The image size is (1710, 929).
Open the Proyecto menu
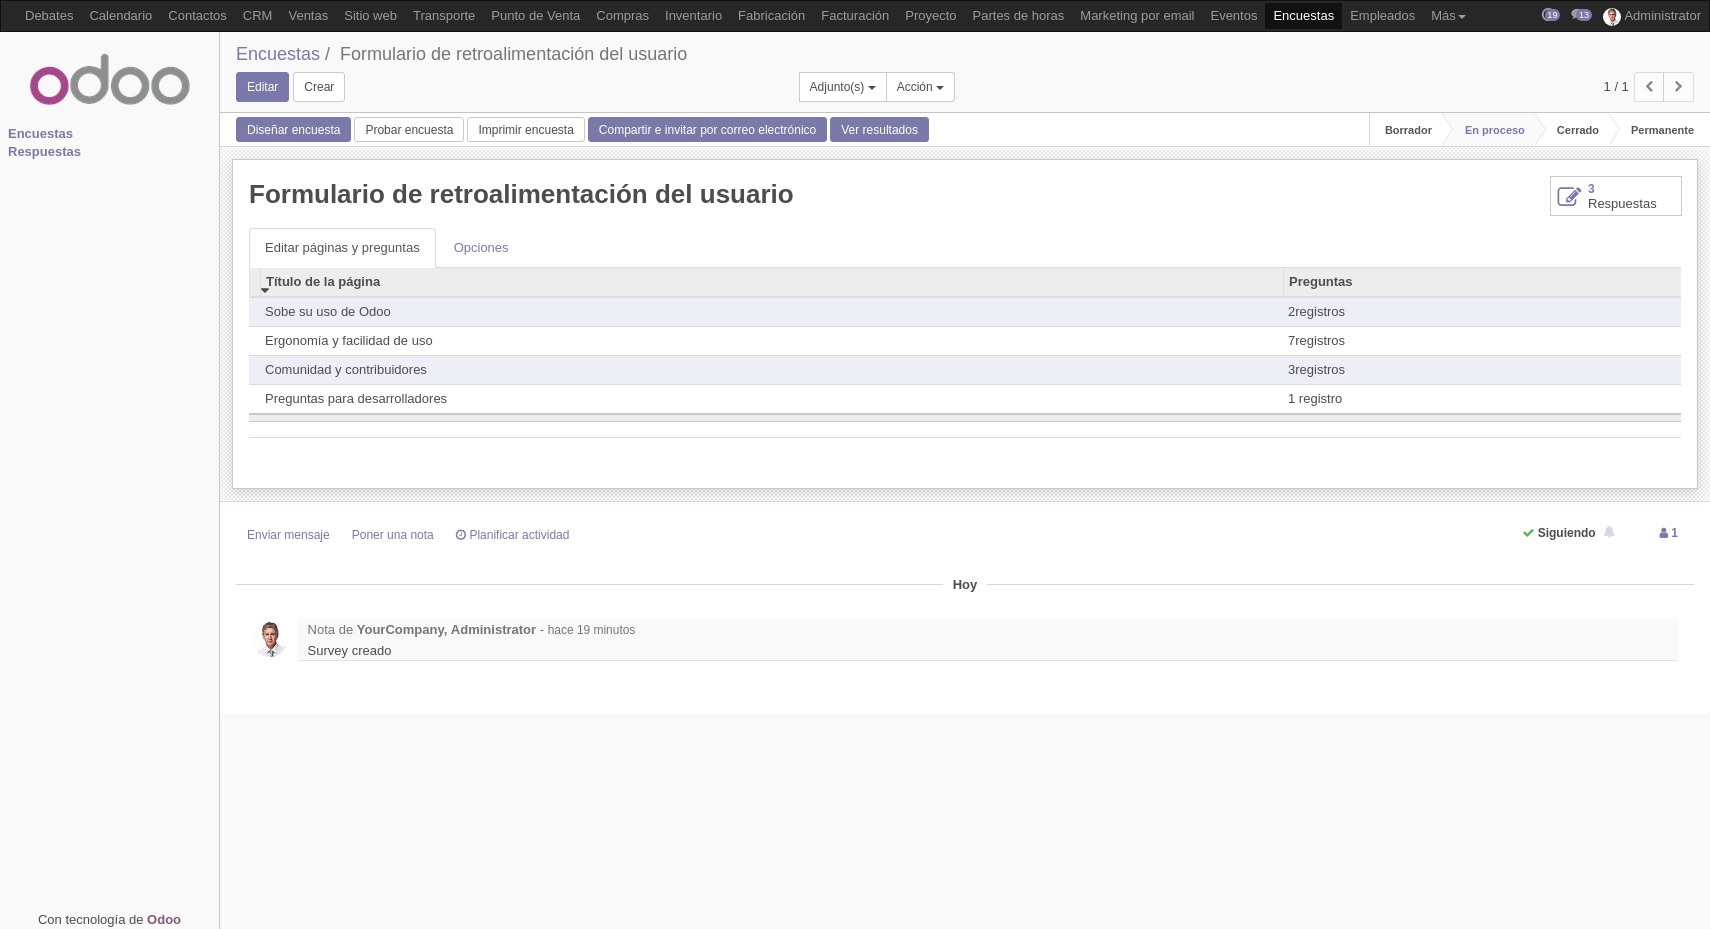coord(930,16)
